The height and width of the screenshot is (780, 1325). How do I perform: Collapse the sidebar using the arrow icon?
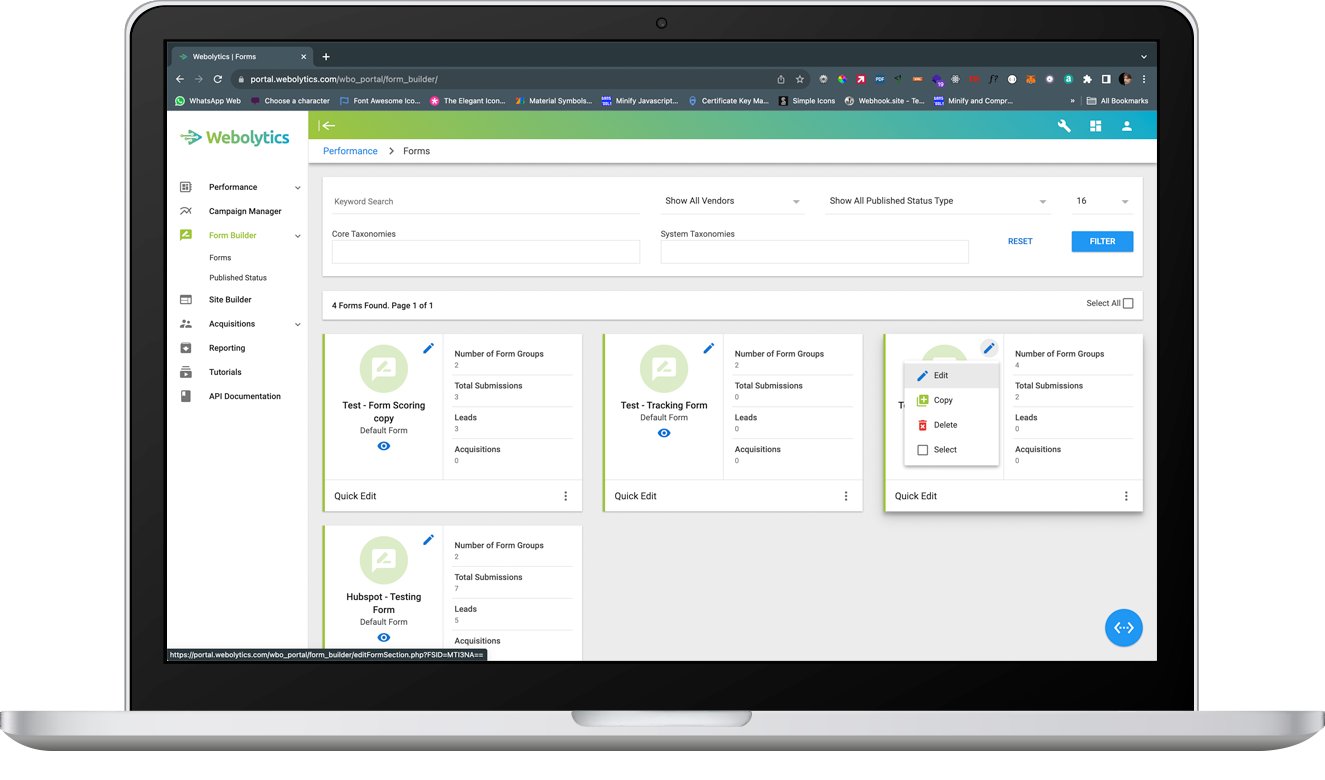pyautogui.click(x=327, y=126)
